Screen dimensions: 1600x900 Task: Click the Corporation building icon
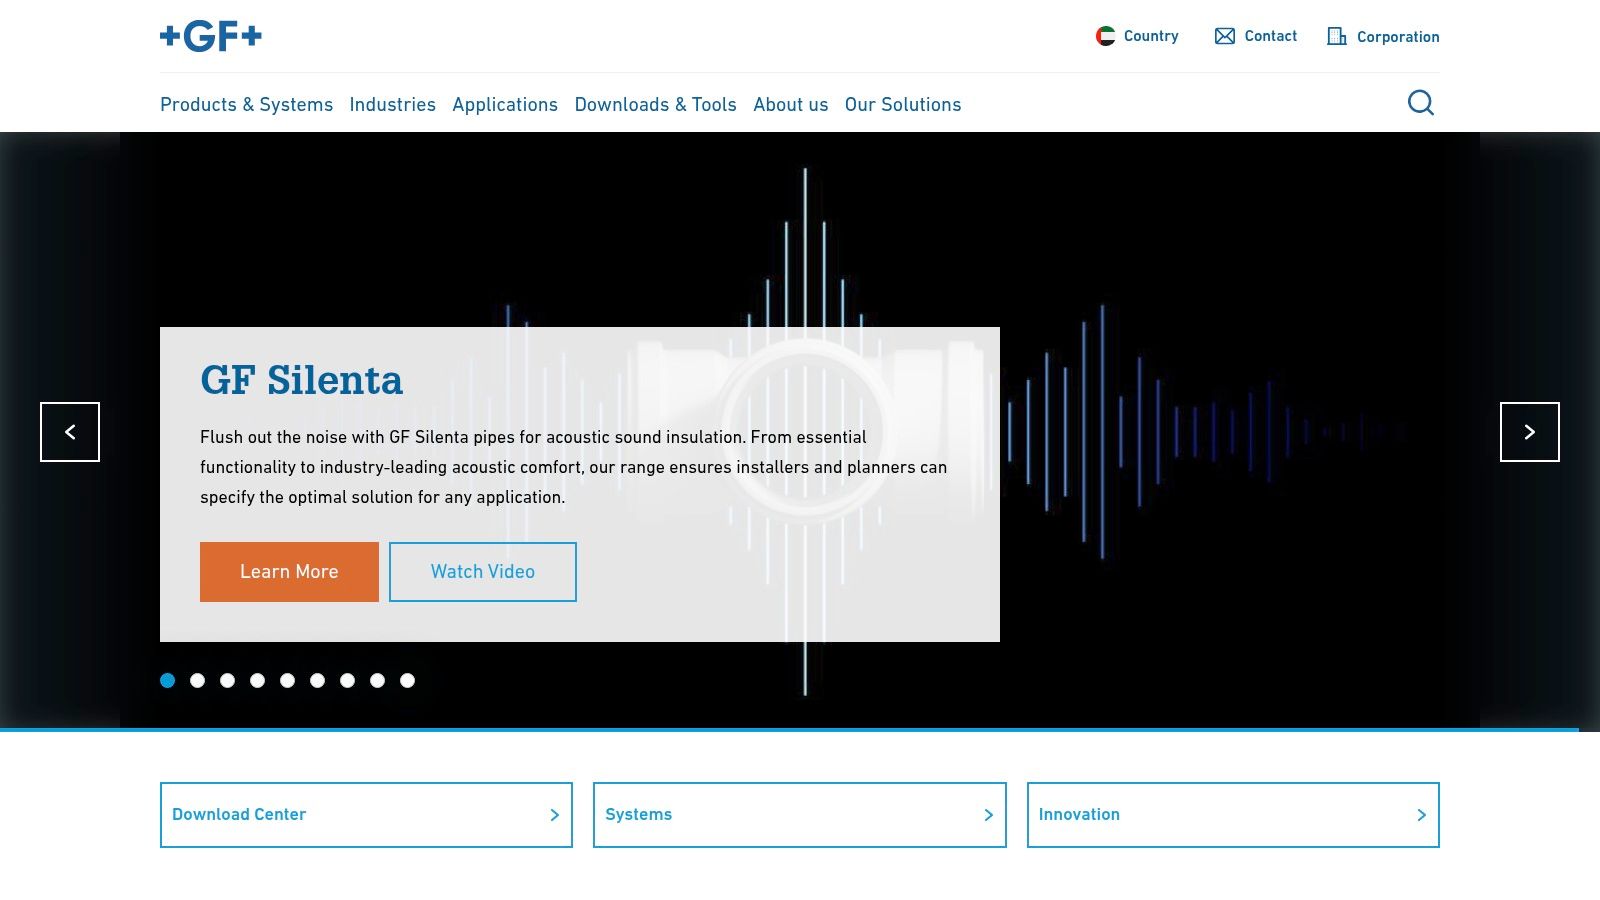(1336, 37)
